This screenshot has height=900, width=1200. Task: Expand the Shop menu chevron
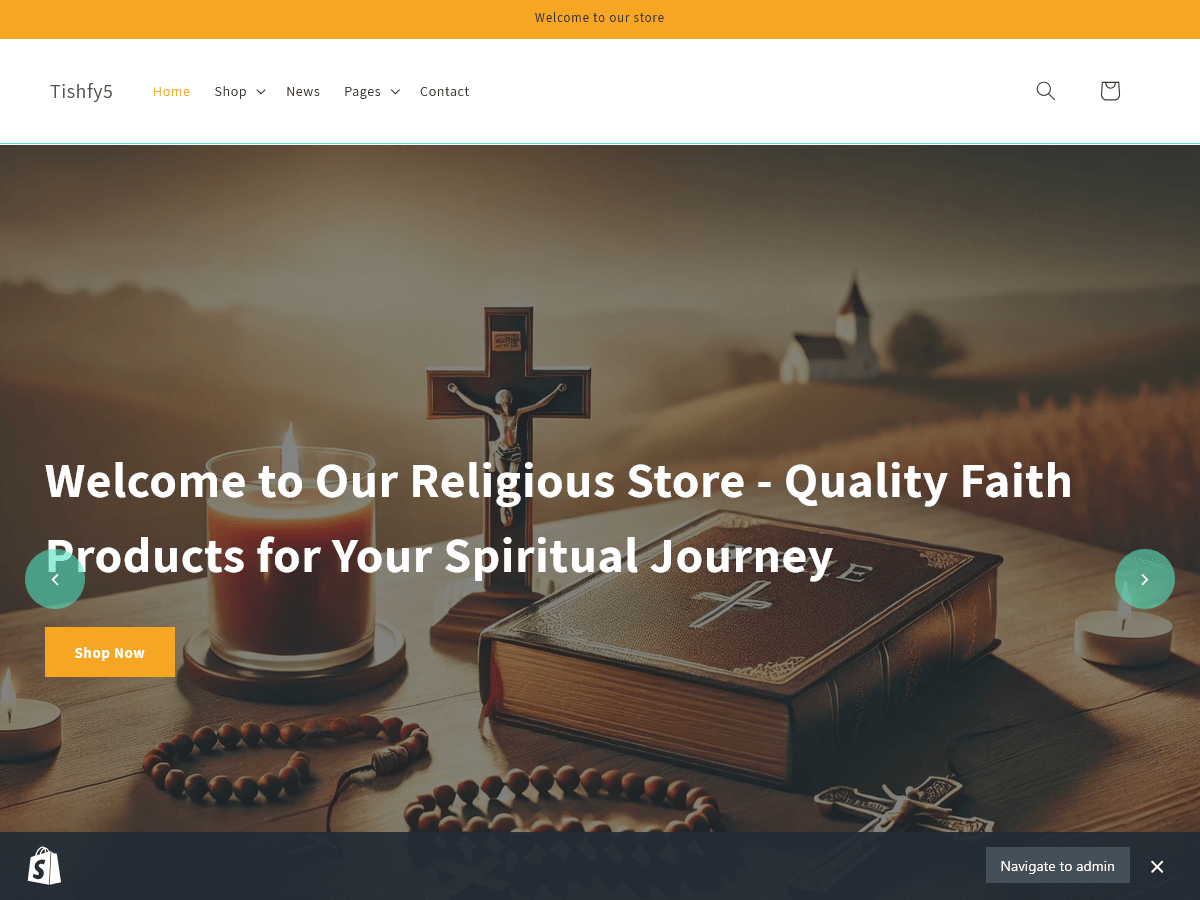tap(260, 91)
